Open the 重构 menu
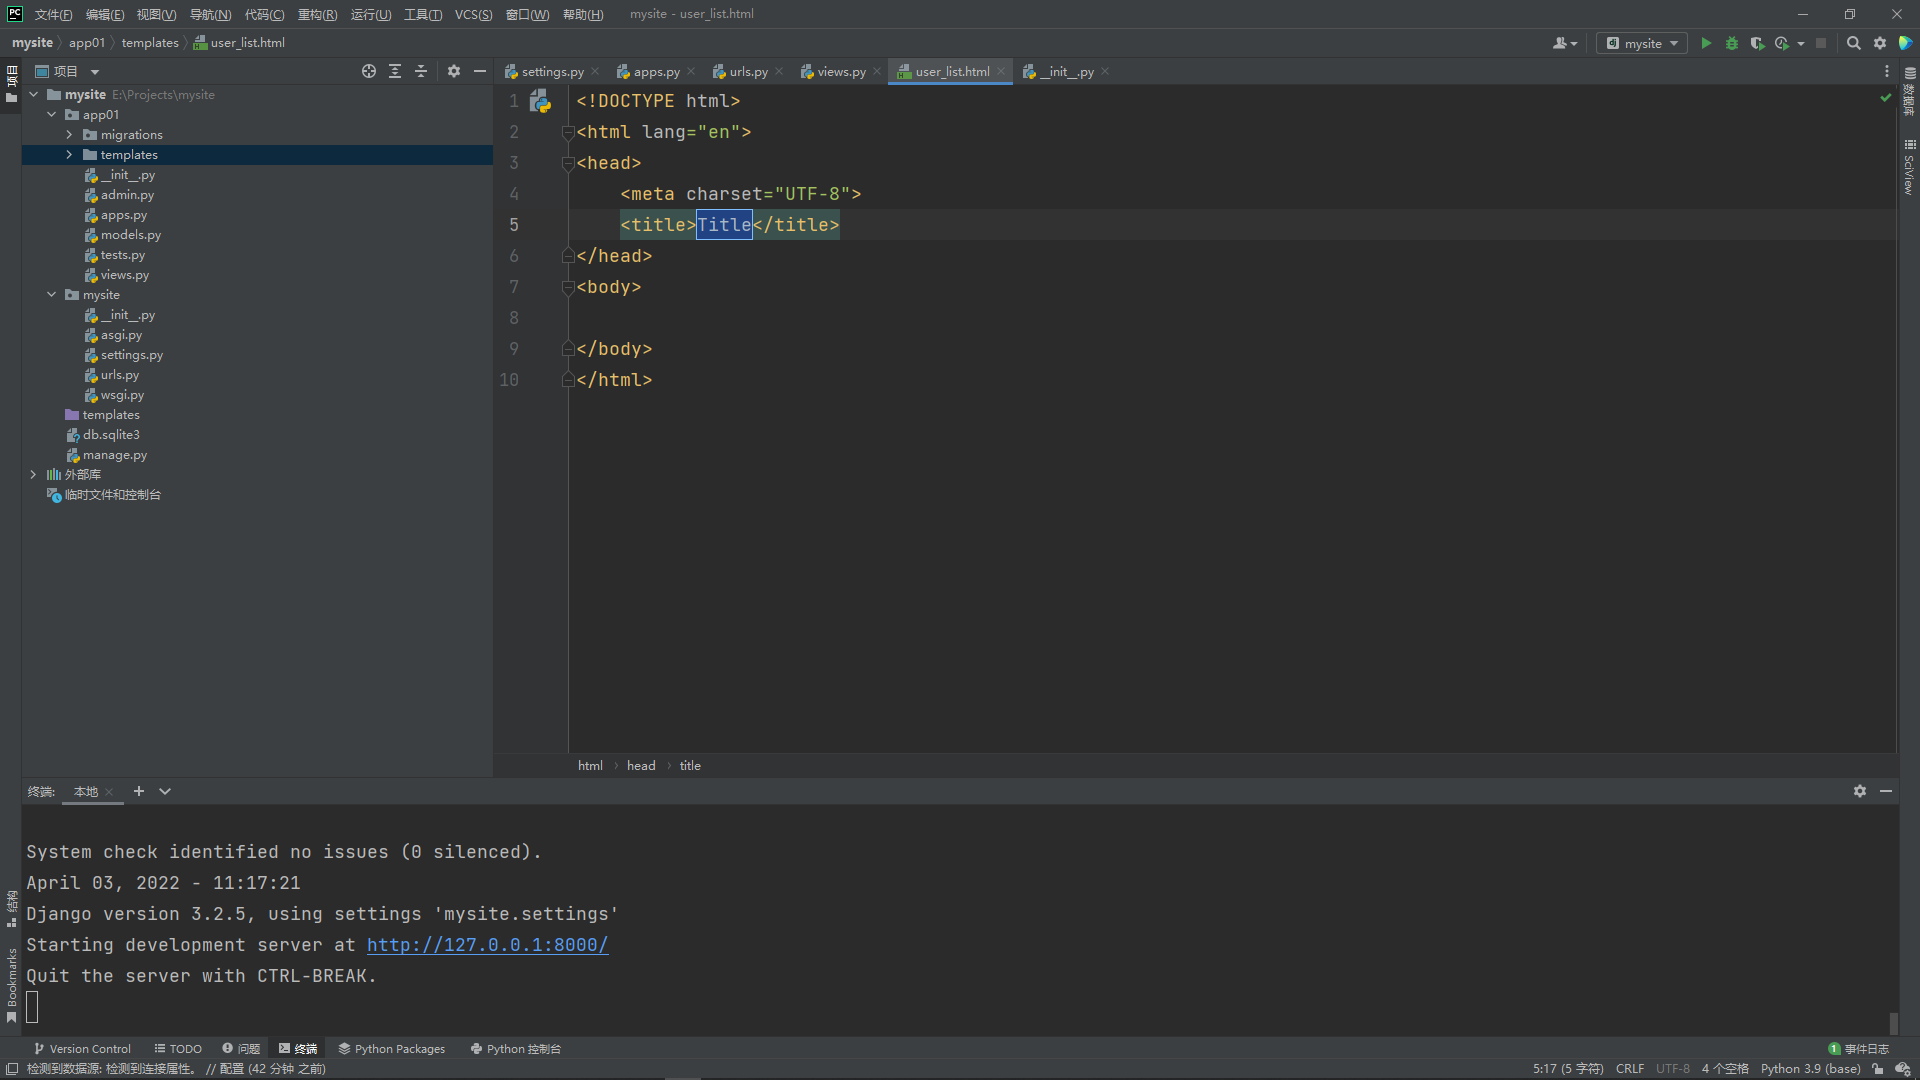 (x=317, y=14)
